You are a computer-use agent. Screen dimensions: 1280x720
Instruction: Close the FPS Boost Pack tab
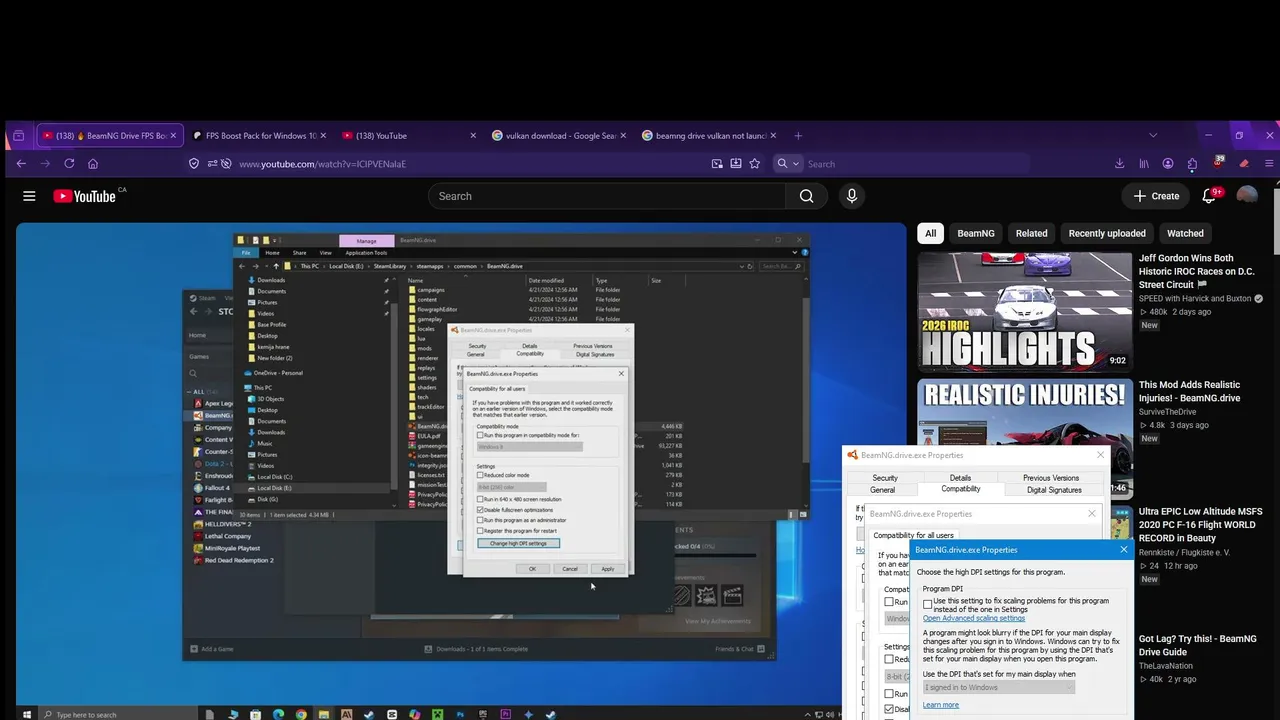coord(324,136)
